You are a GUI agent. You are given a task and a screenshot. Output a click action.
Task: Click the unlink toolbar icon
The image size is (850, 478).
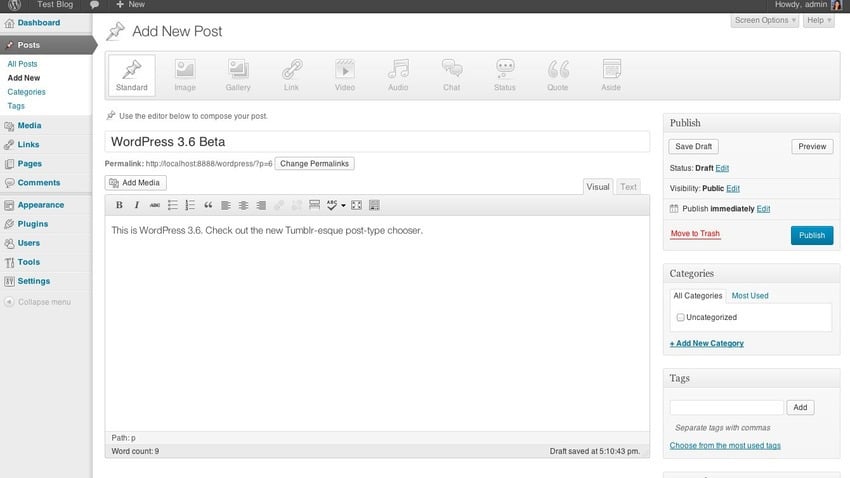click(x=297, y=205)
